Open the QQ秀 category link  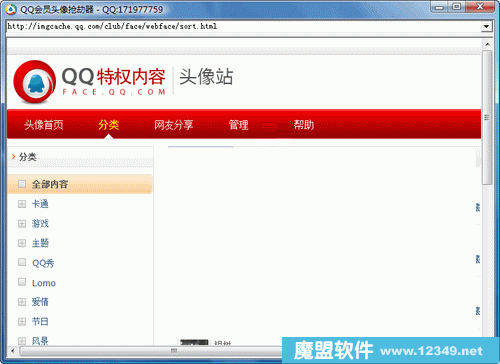[x=43, y=263]
